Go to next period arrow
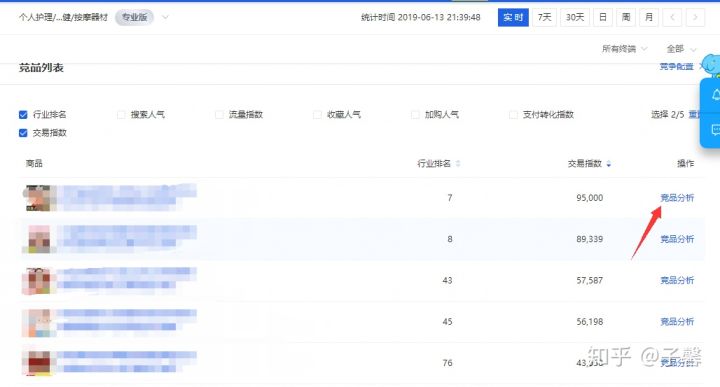Viewport: 720px width, 387px height. [695, 17]
